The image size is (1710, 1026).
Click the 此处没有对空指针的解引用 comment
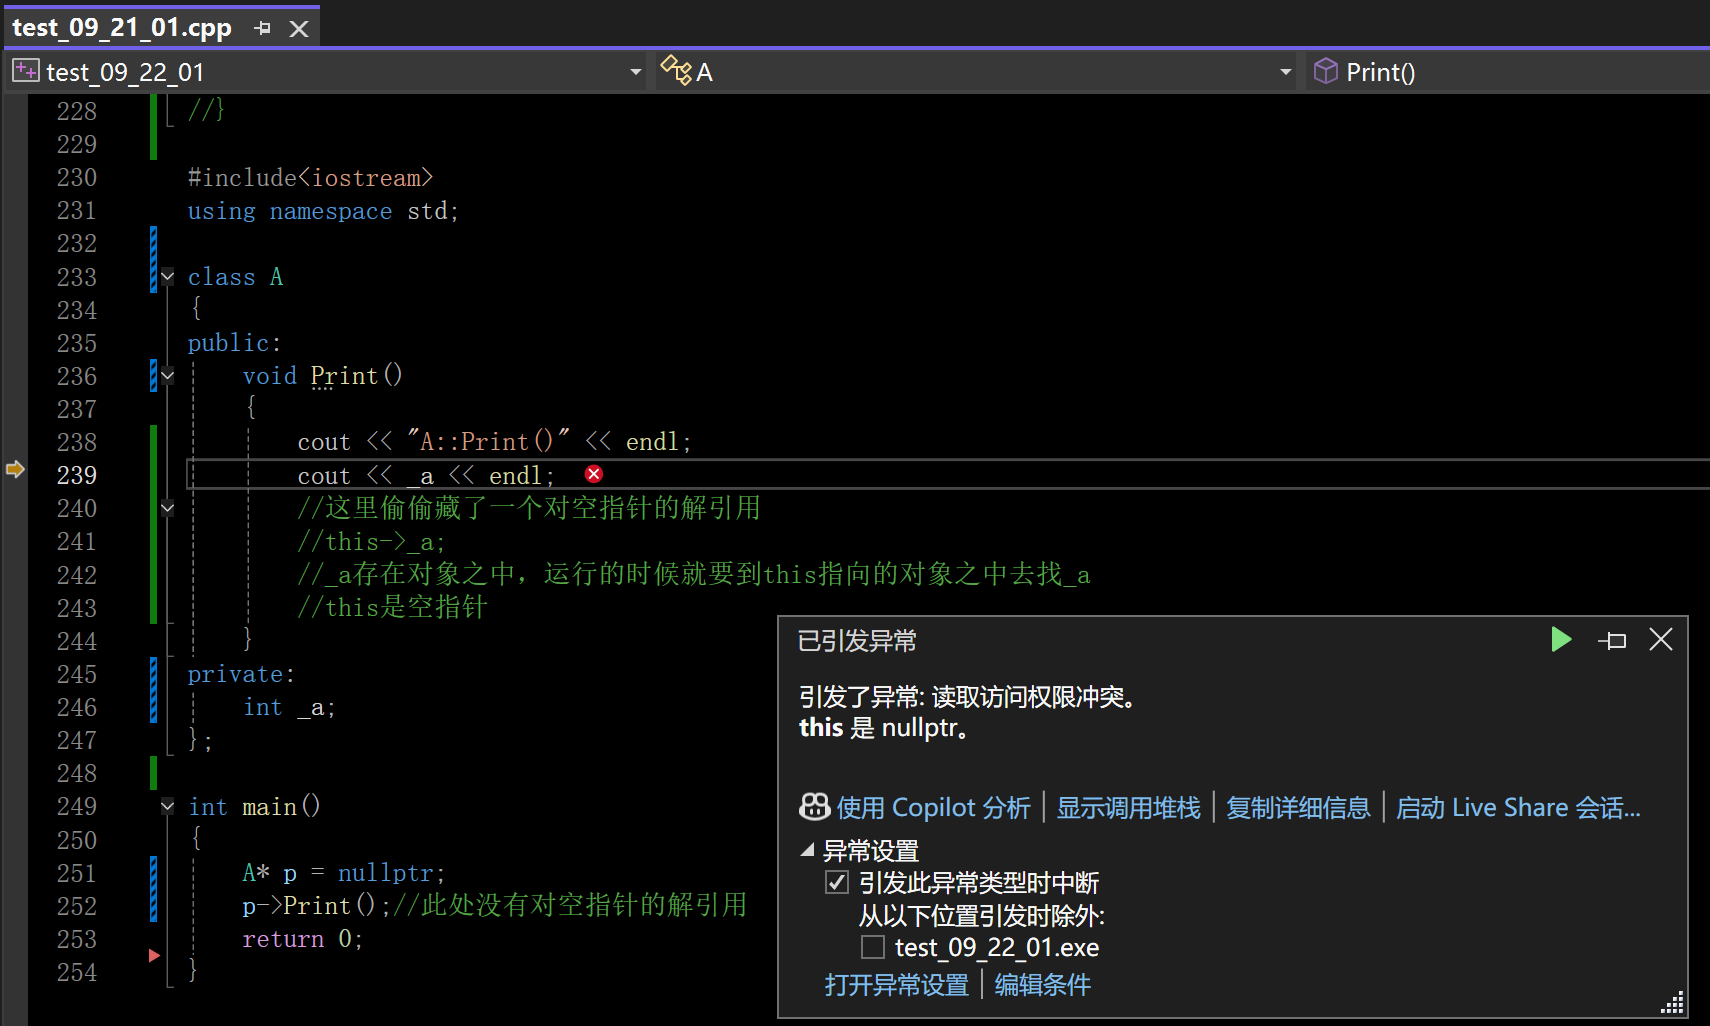coord(570,905)
